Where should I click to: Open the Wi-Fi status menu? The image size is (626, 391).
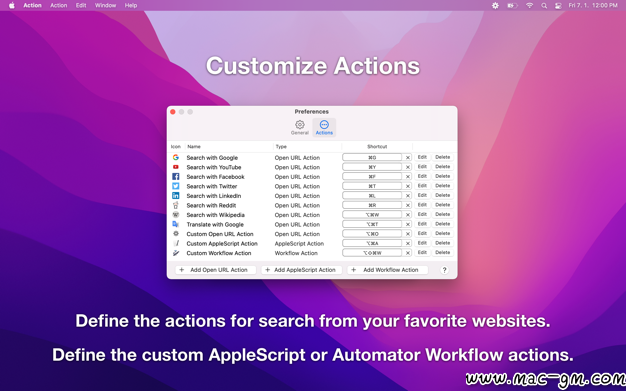(529, 6)
